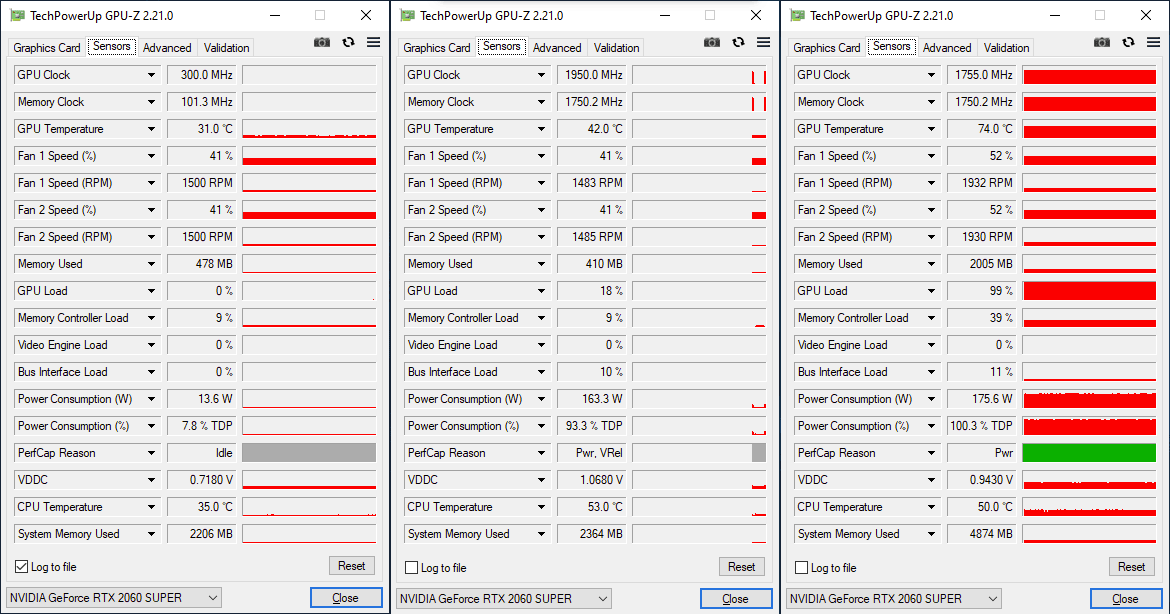
Task: Switch to the Graphics Card tab in the left window
Action: click(47, 48)
